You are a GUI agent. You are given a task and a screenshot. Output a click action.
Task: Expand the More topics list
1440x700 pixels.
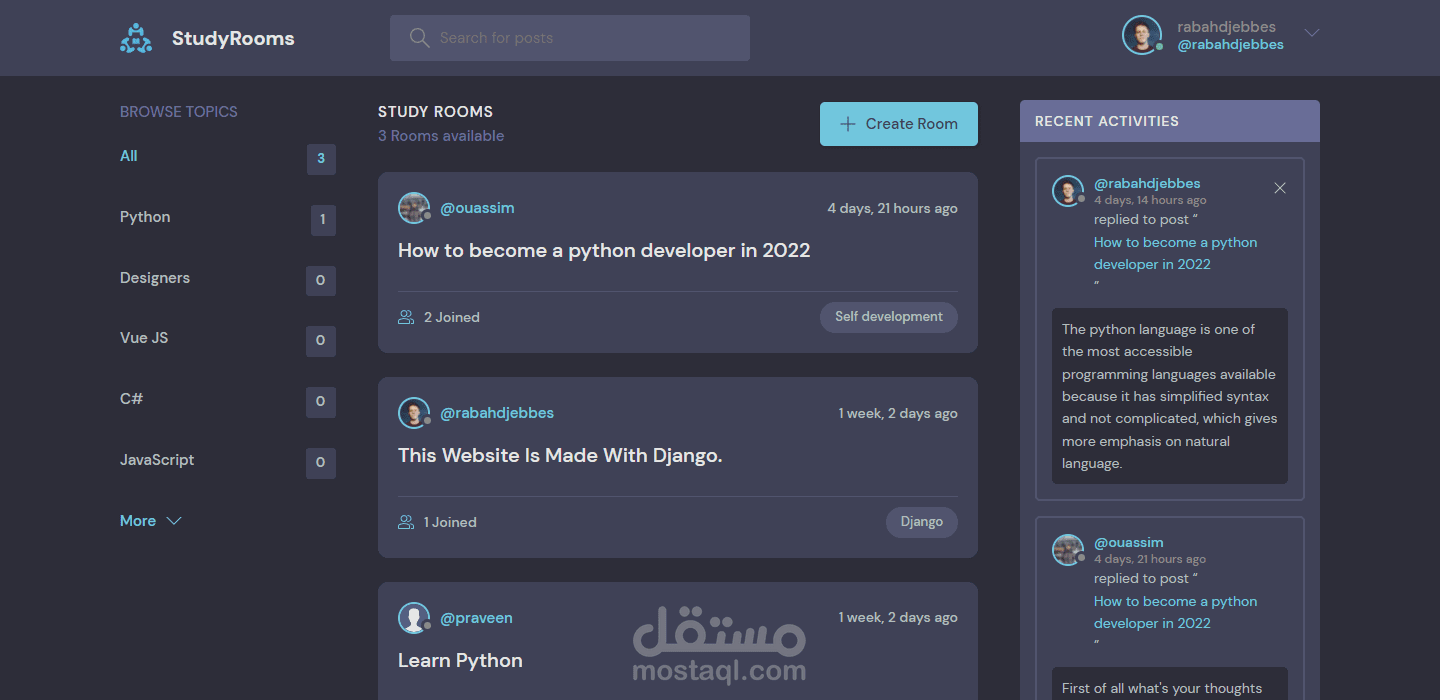150,520
